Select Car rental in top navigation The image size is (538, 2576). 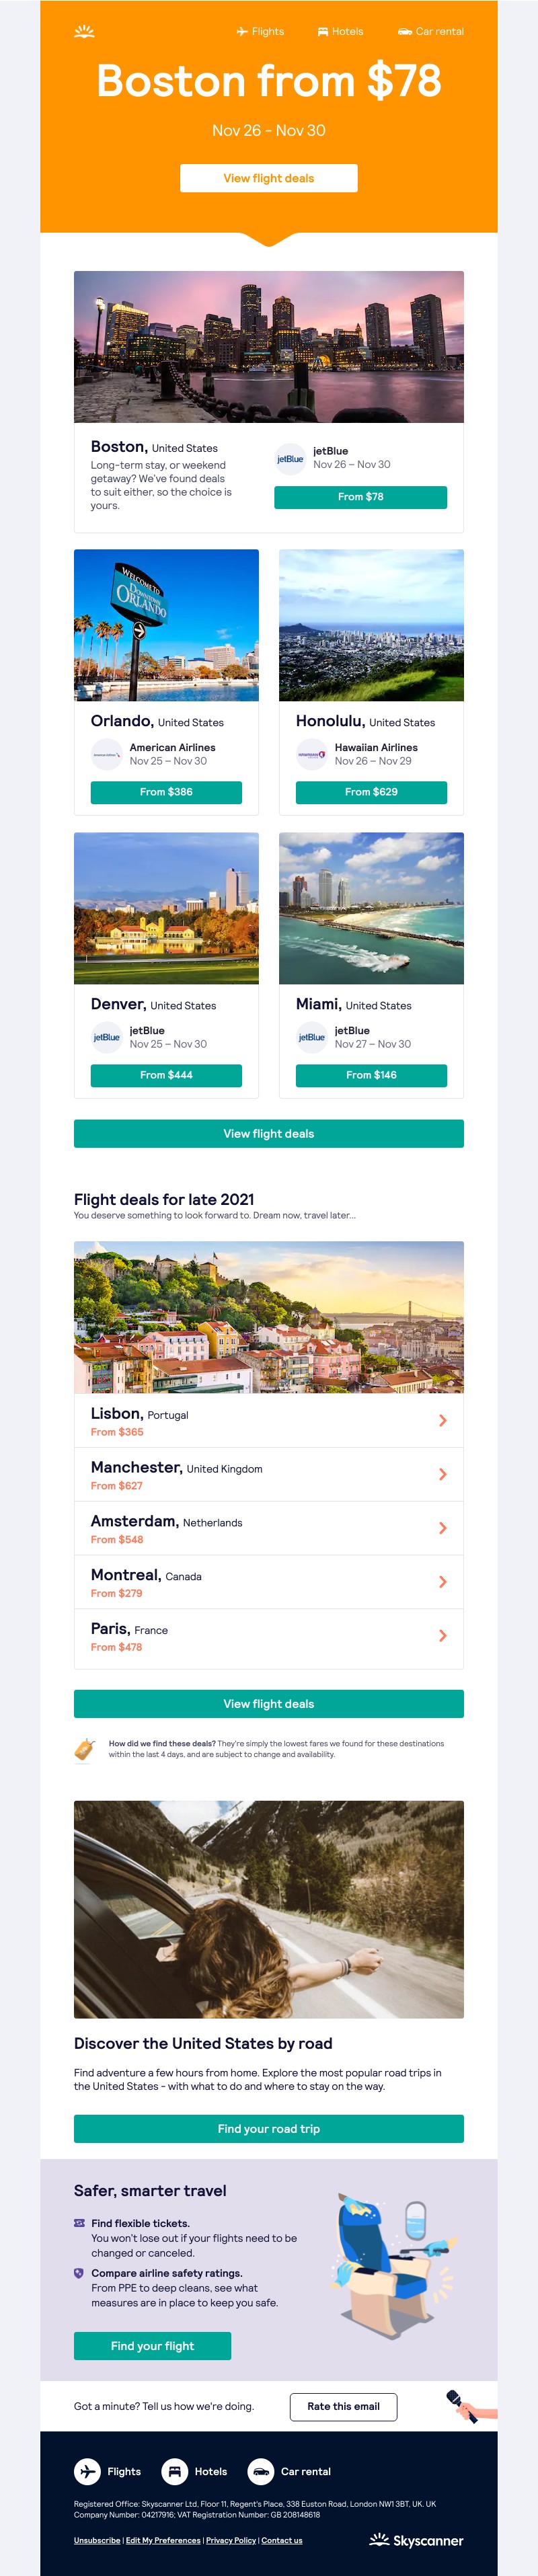coord(431,32)
